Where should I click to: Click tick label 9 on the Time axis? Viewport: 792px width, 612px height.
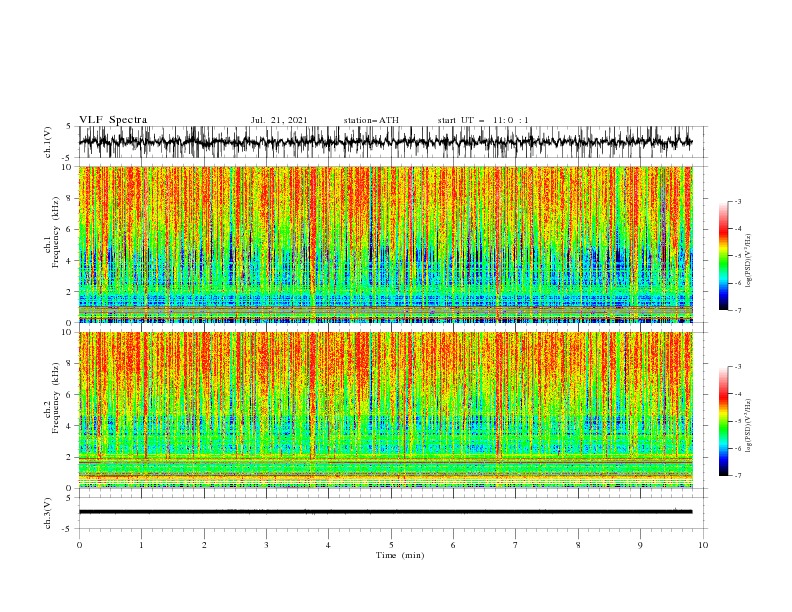640,545
